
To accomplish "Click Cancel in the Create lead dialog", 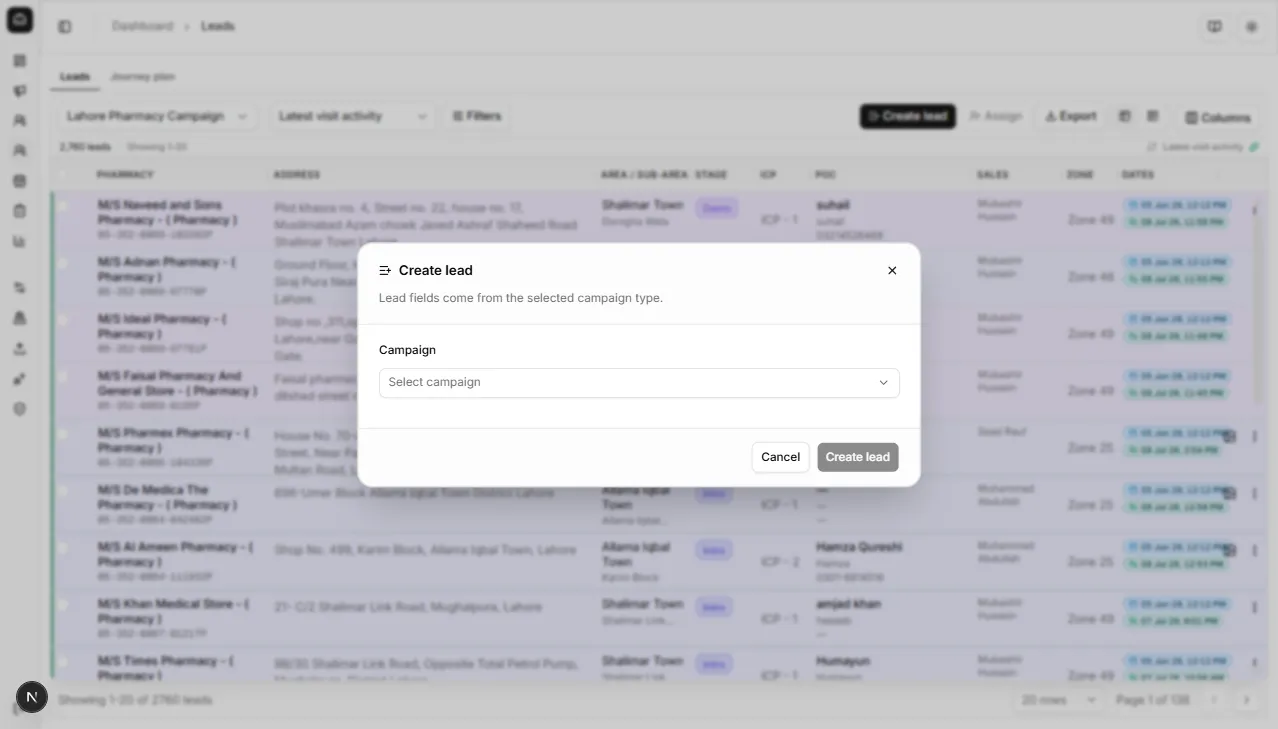I will (x=780, y=457).
